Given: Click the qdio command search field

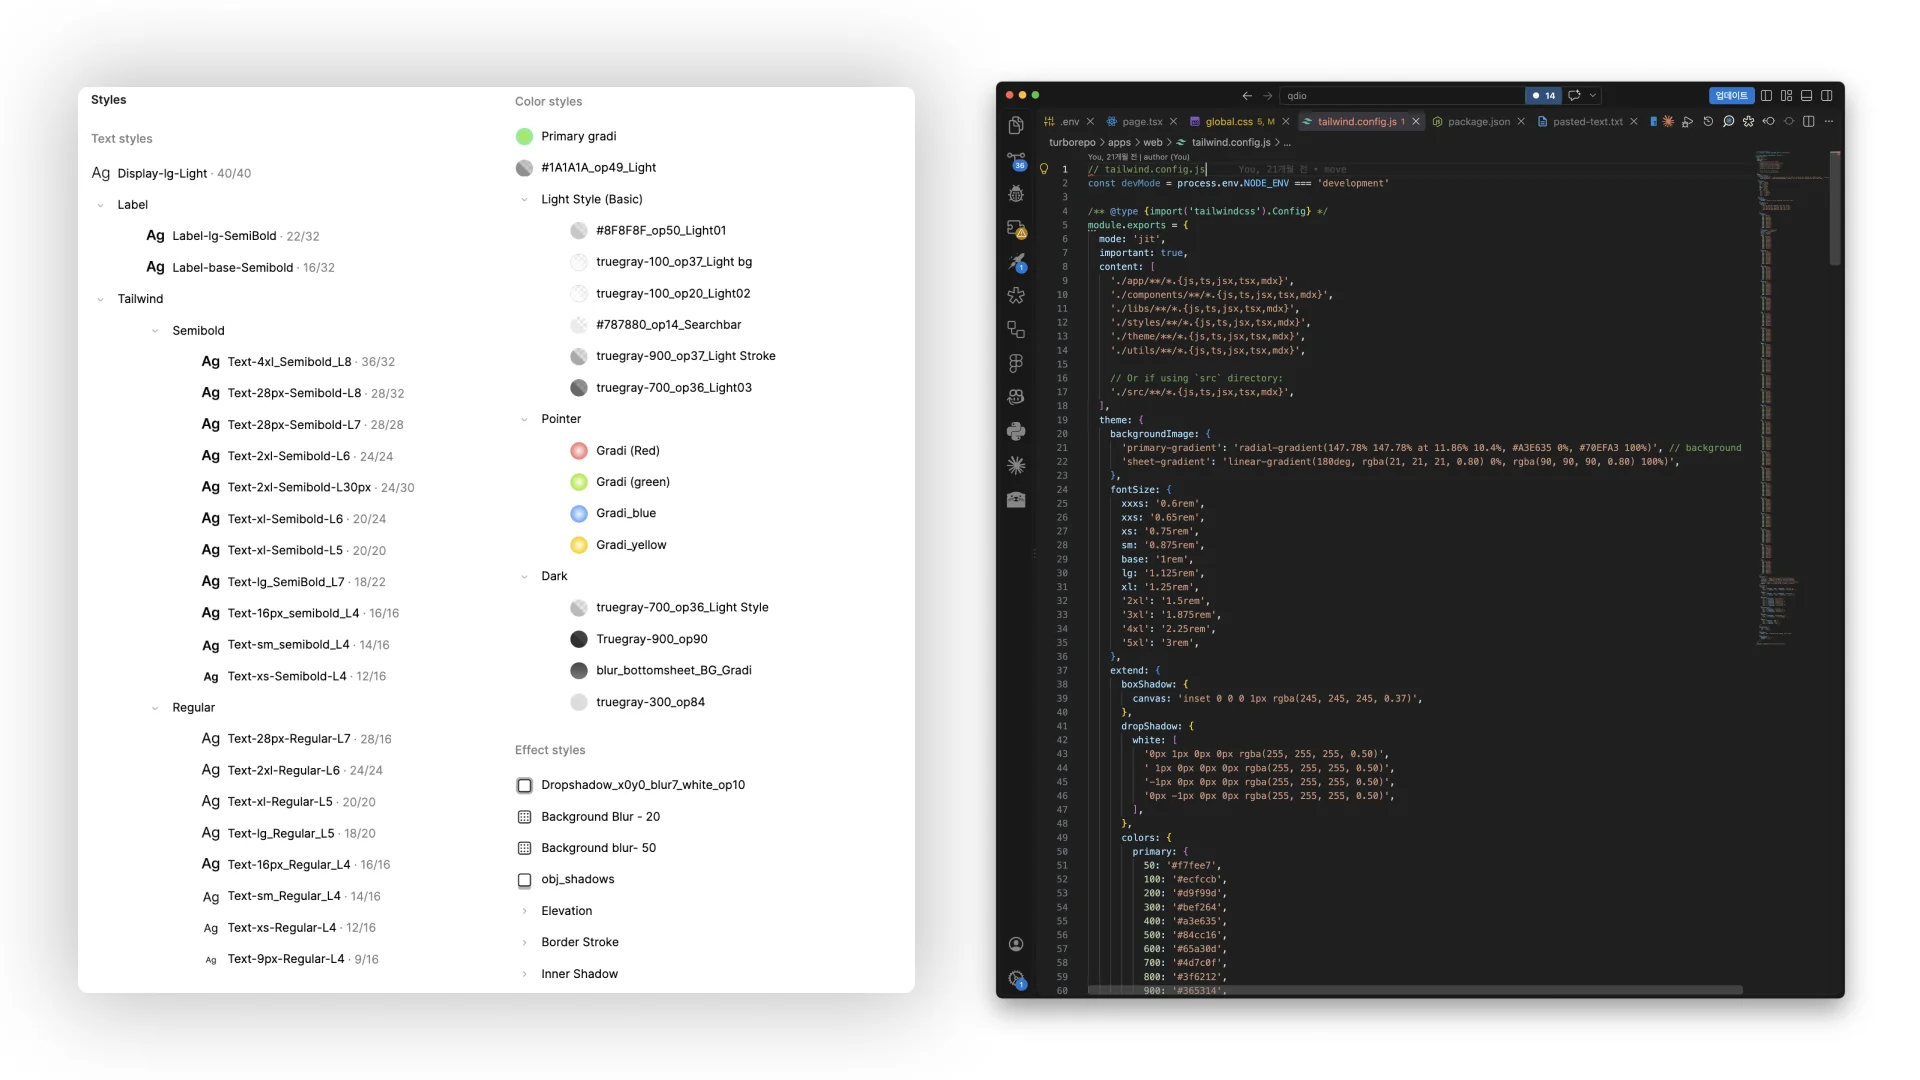Looking at the screenshot, I should click(x=1403, y=96).
